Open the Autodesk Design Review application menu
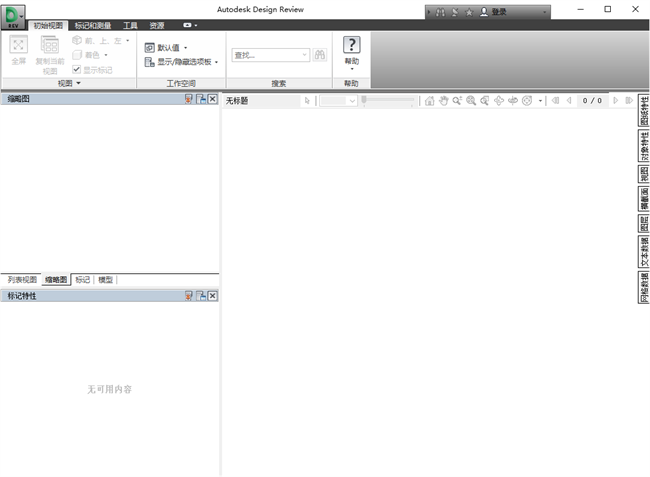The width and height of the screenshot is (650, 477). pyautogui.click(x=14, y=17)
